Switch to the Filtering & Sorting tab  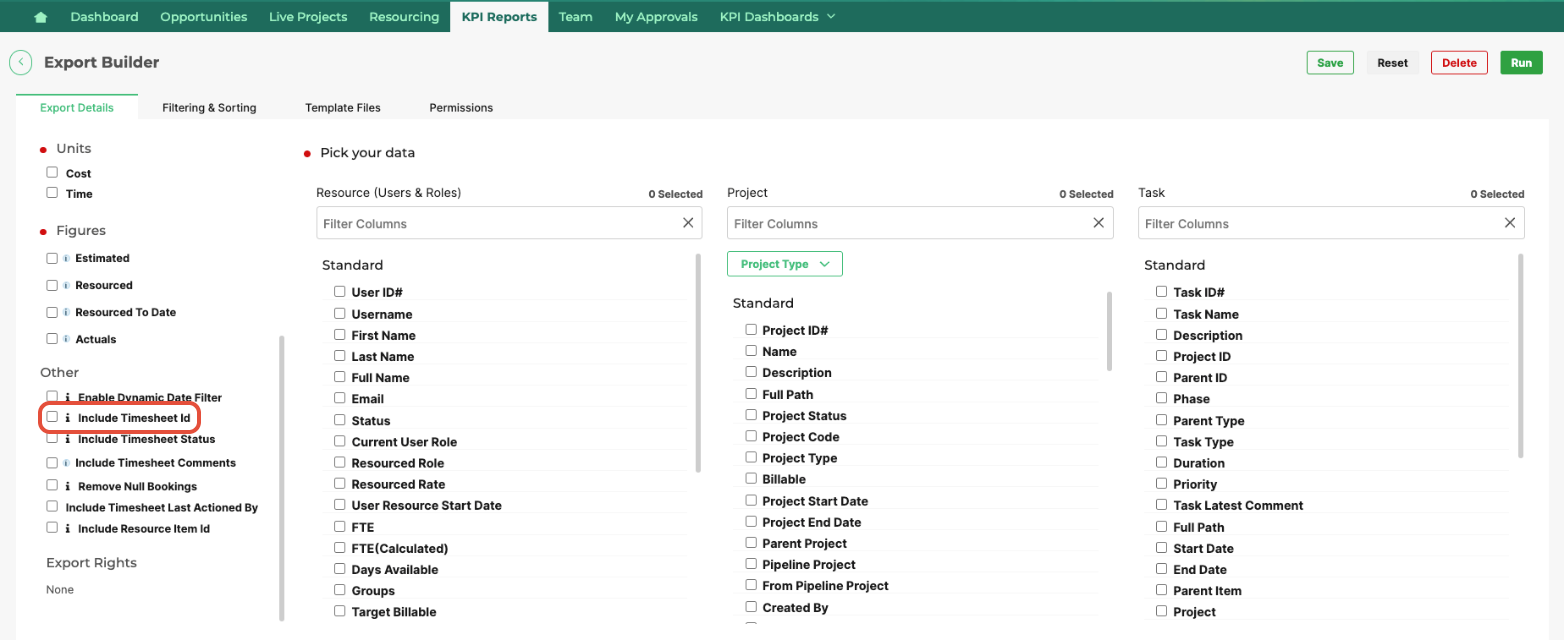click(x=209, y=108)
